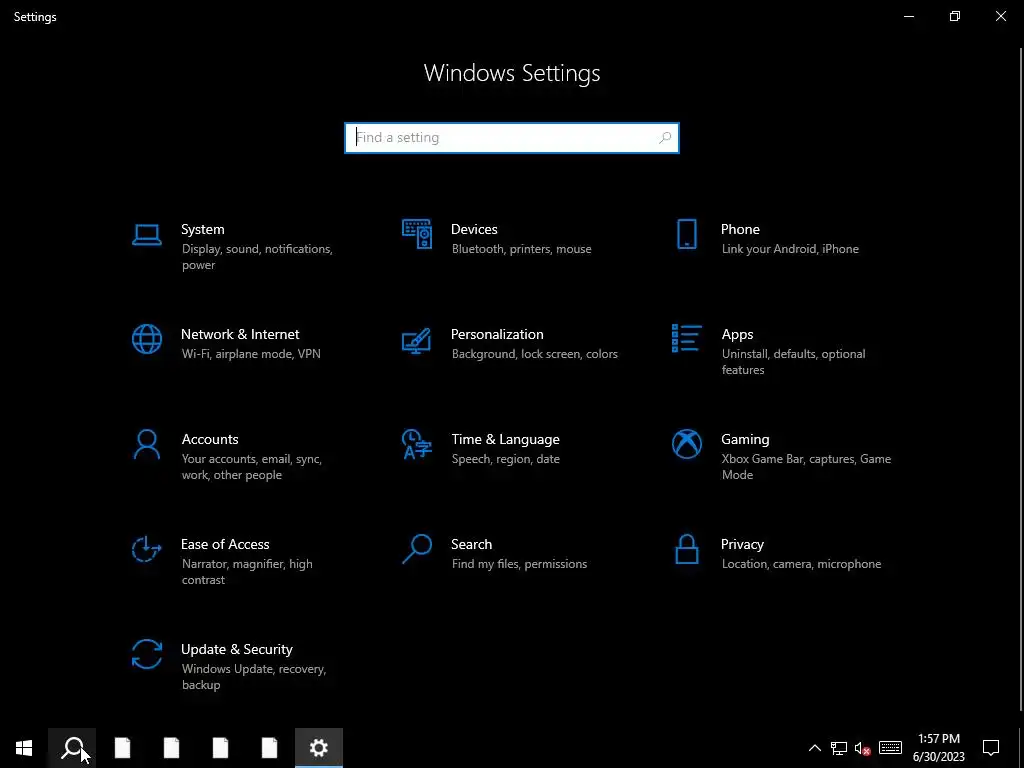The image size is (1024, 768).
Task: Click 'Find my files, permissions' text
Action: pos(519,564)
